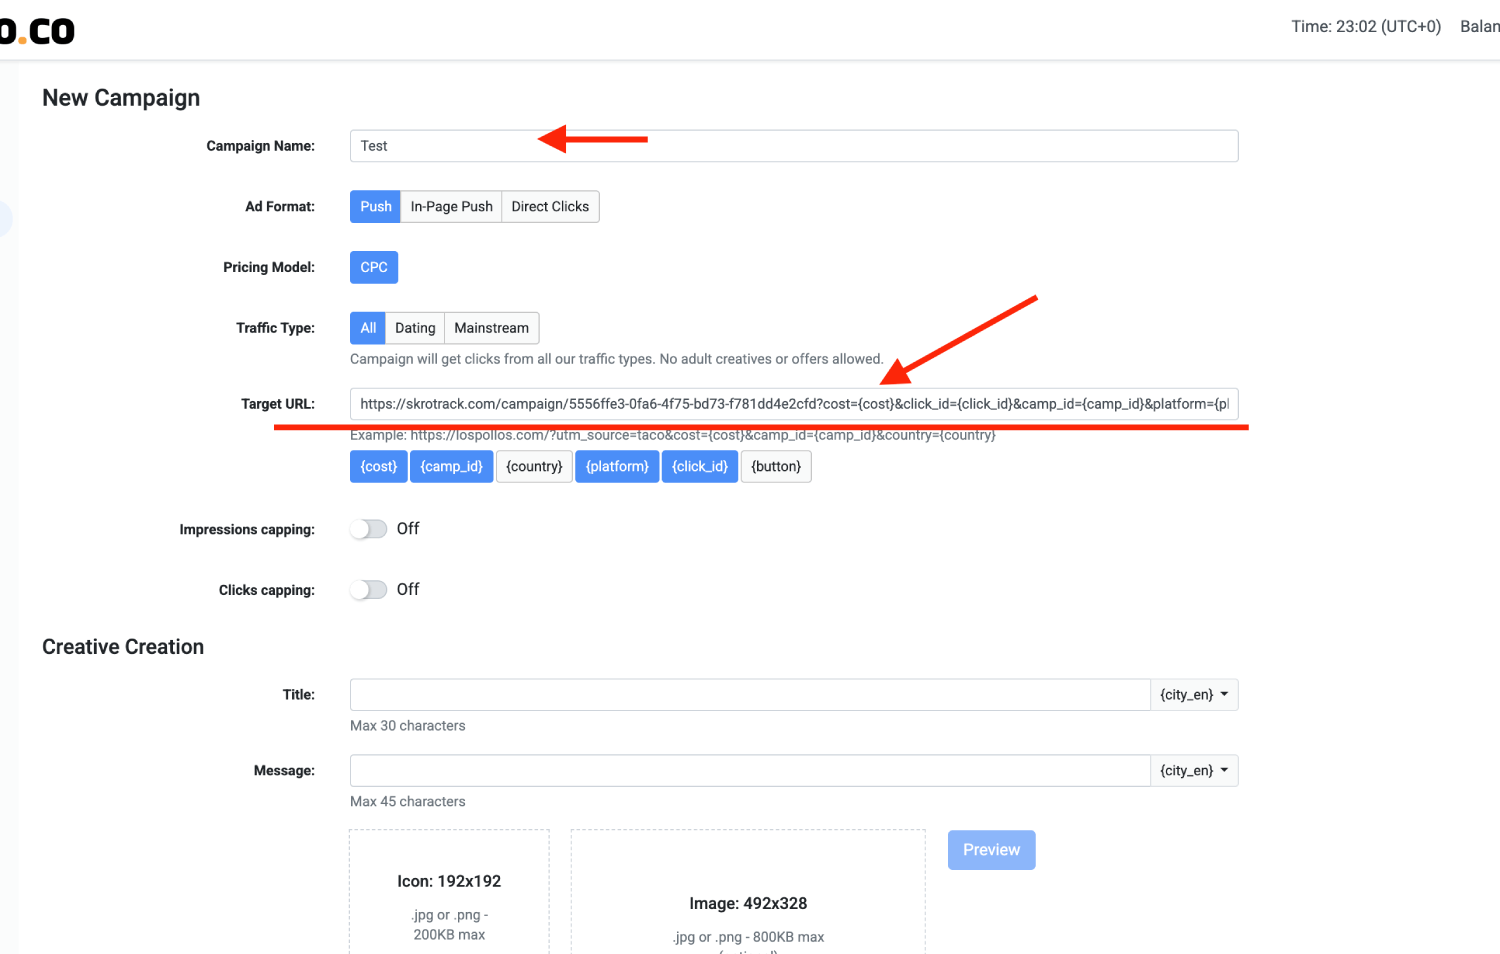Click the 'Max 30 characters' hint

pyautogui.click(x=408, y=726)
